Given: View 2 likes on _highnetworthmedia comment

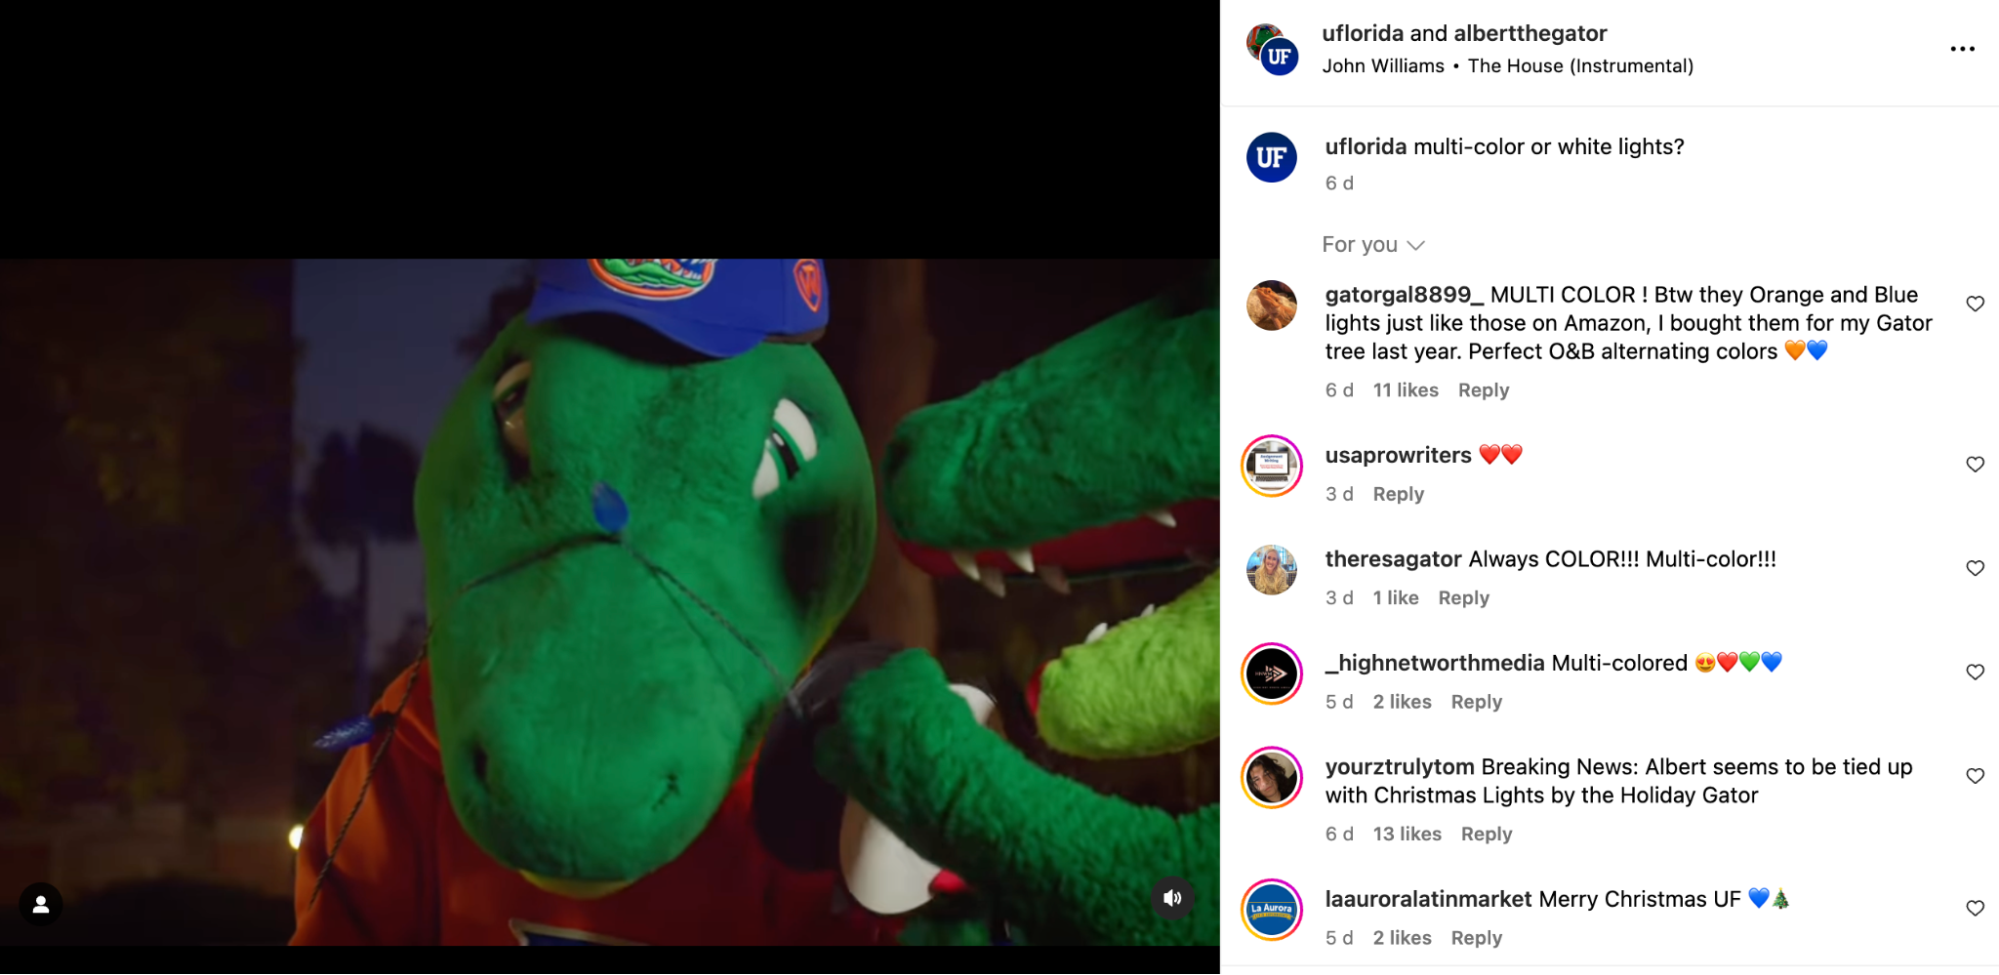Looking at the screenshot, I should pyautogui.click(x=1401, y=702).
